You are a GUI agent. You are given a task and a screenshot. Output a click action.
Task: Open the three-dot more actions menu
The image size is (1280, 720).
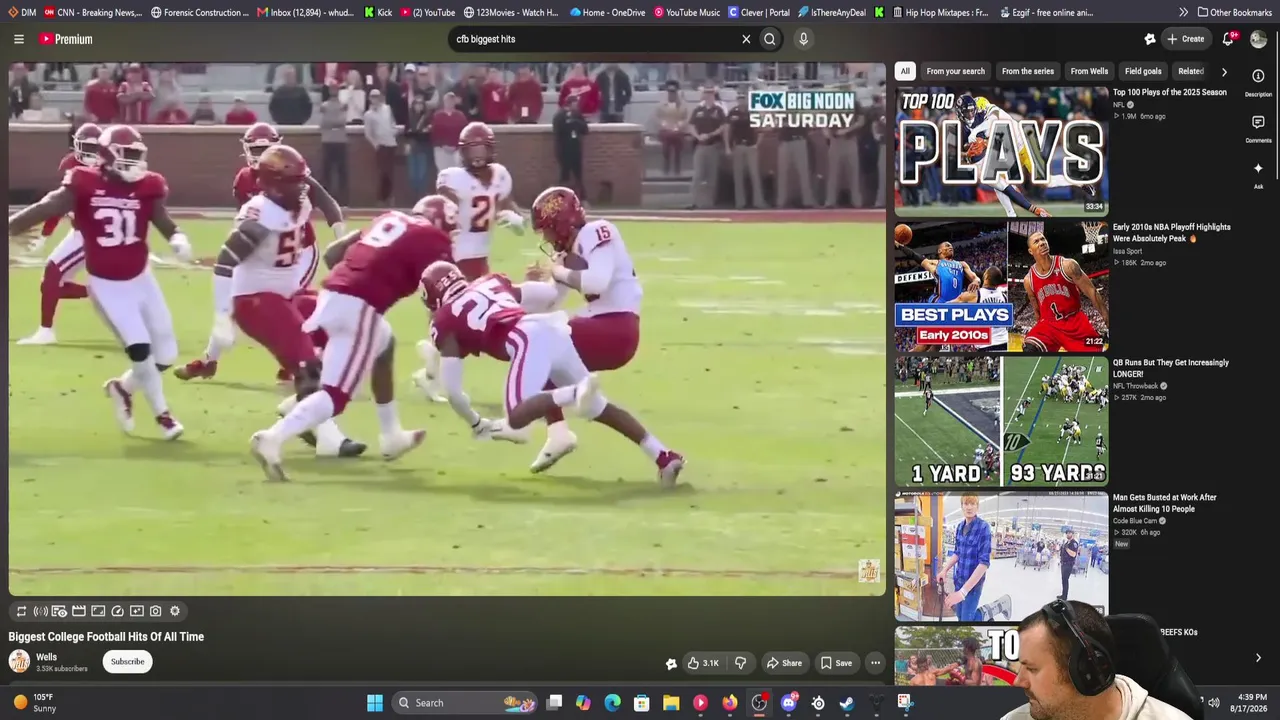tap(875, 663)
